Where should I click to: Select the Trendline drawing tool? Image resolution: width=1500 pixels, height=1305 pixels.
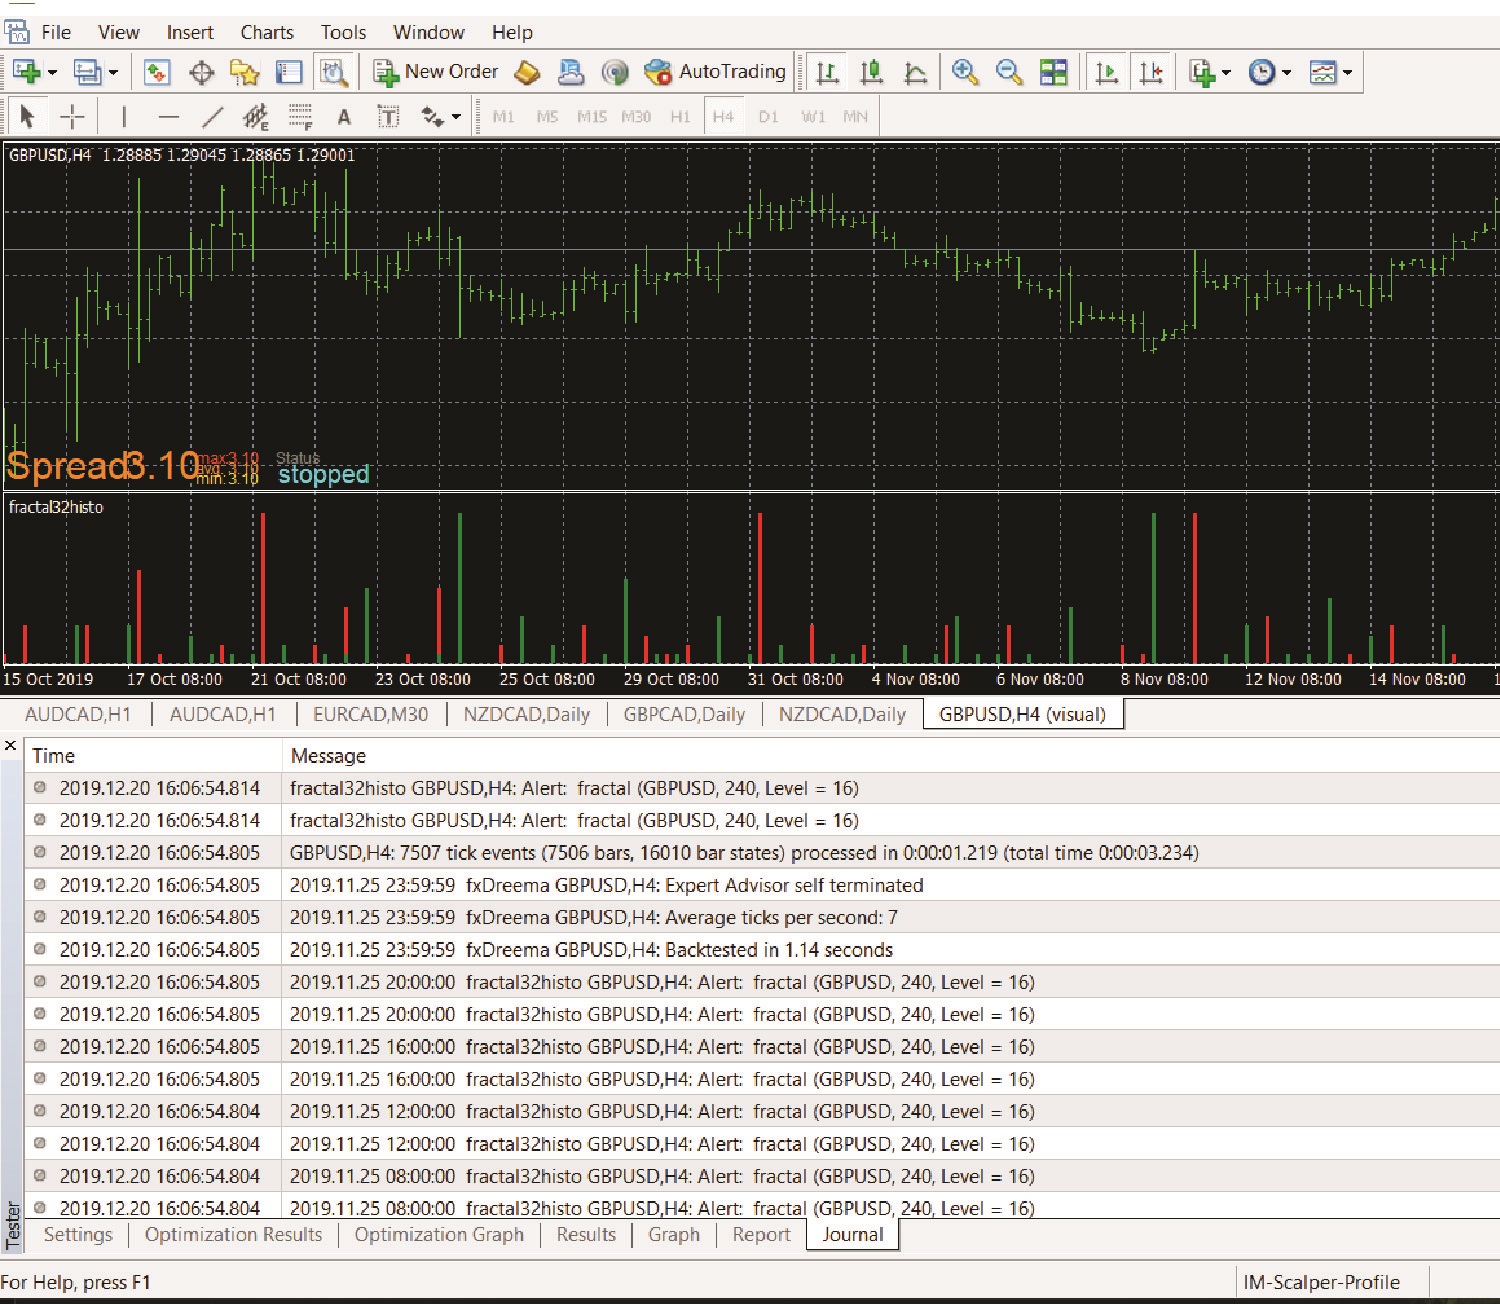point(212,117)
